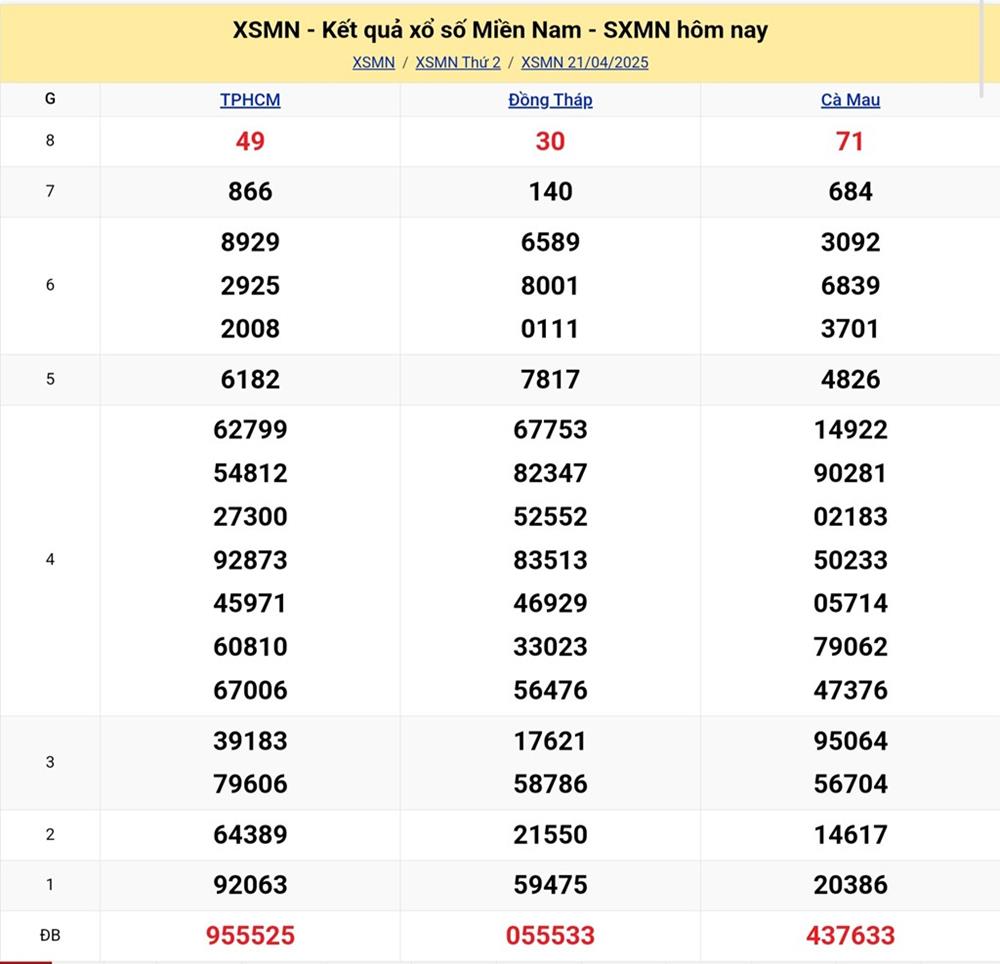Select TPHCM special prize number 955525
The height and width of the screenshot is (964, 1000).
tap(250, 936)
